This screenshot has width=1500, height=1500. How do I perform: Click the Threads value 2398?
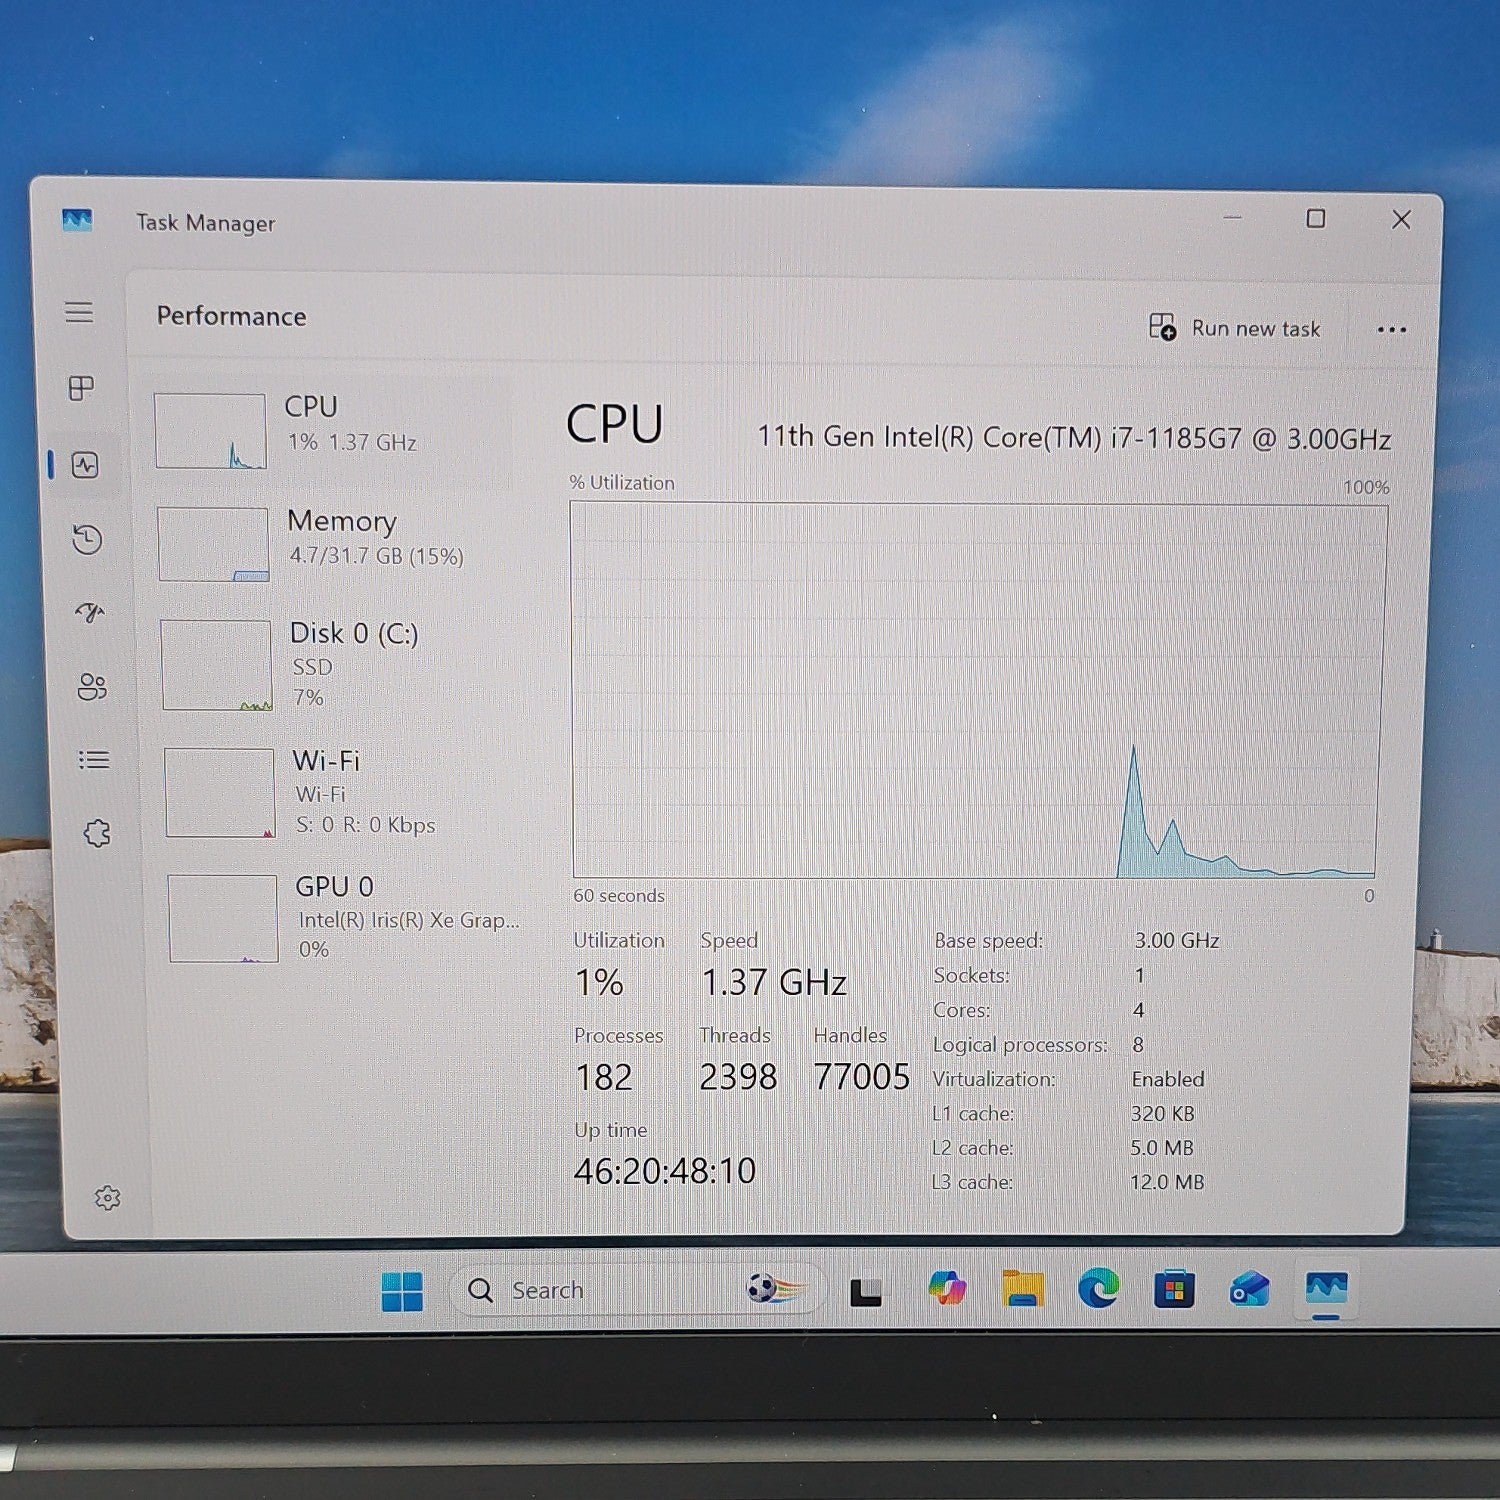point(738,1077)
